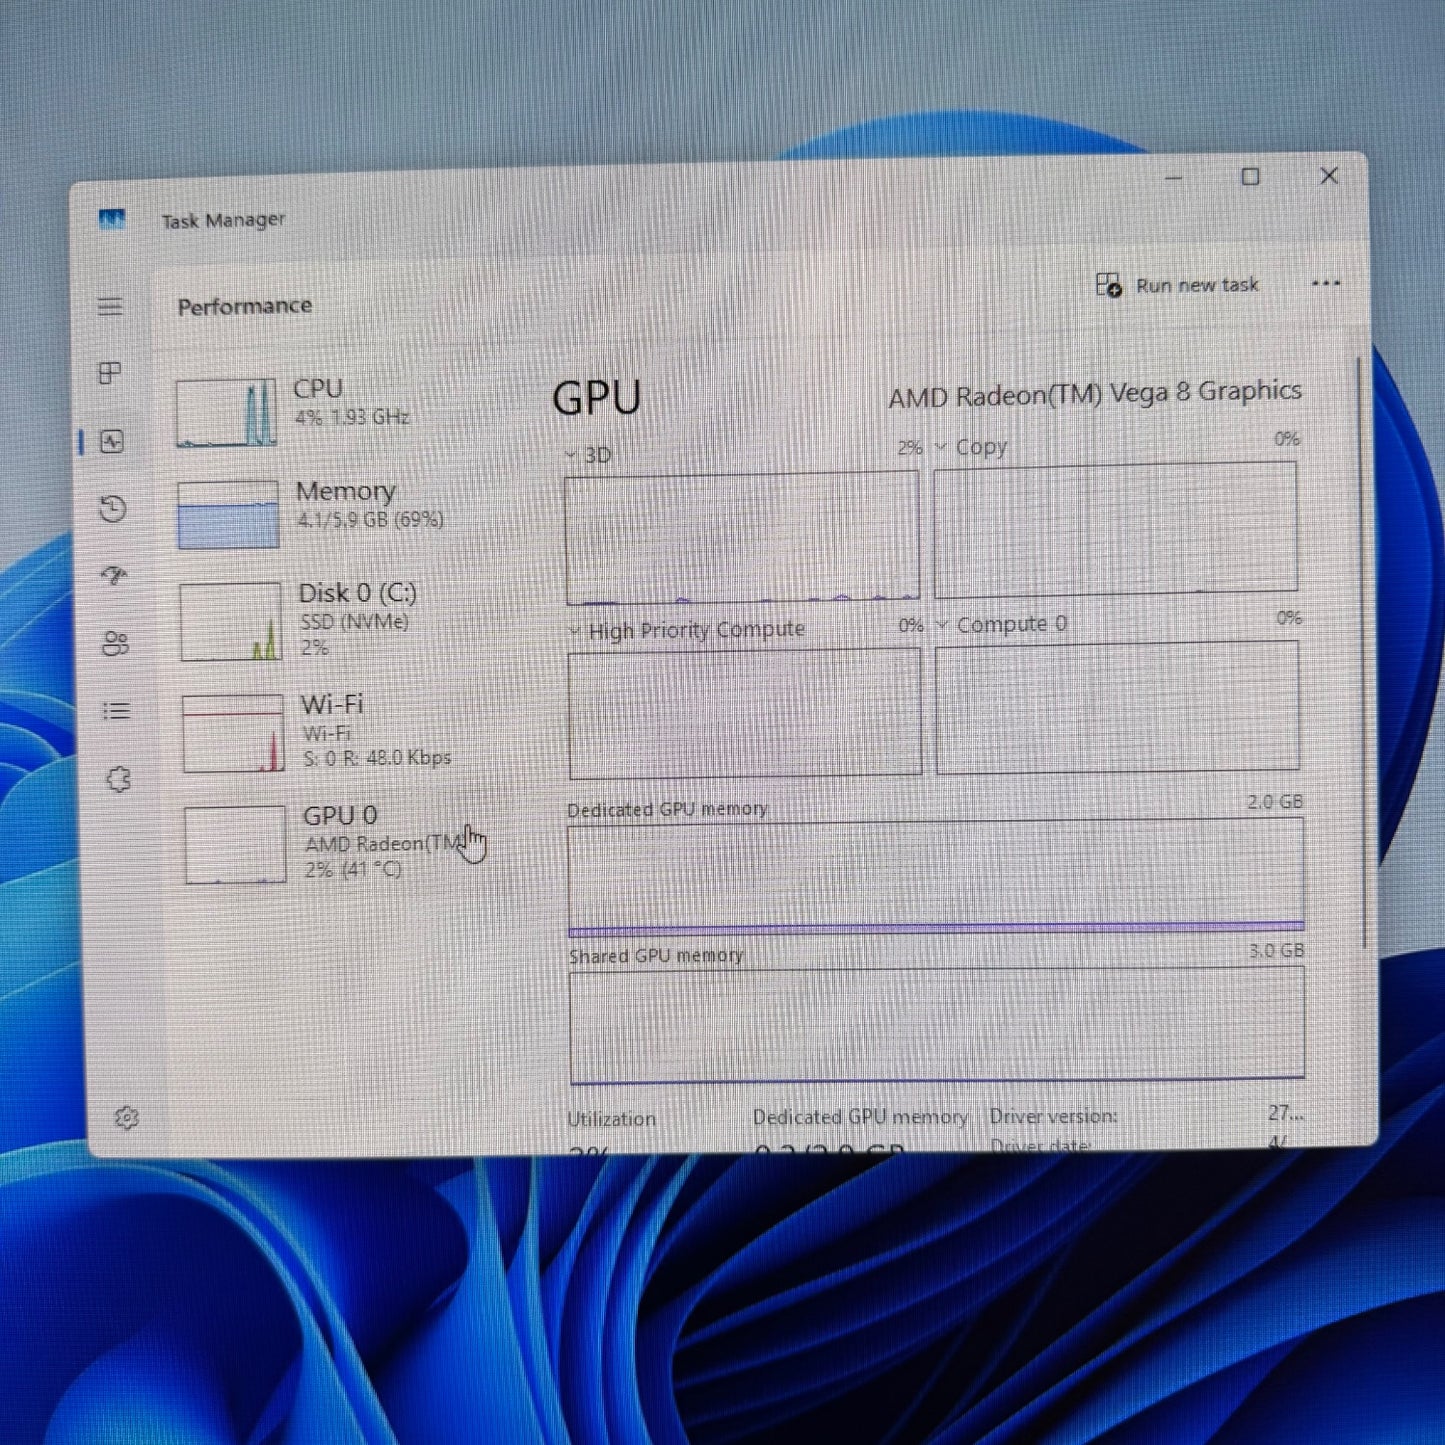Screen dimensions: 1445x1445
Task: Click the Wi-Fi mini graph
Action: pyautogui.click(x=233, y=734)
